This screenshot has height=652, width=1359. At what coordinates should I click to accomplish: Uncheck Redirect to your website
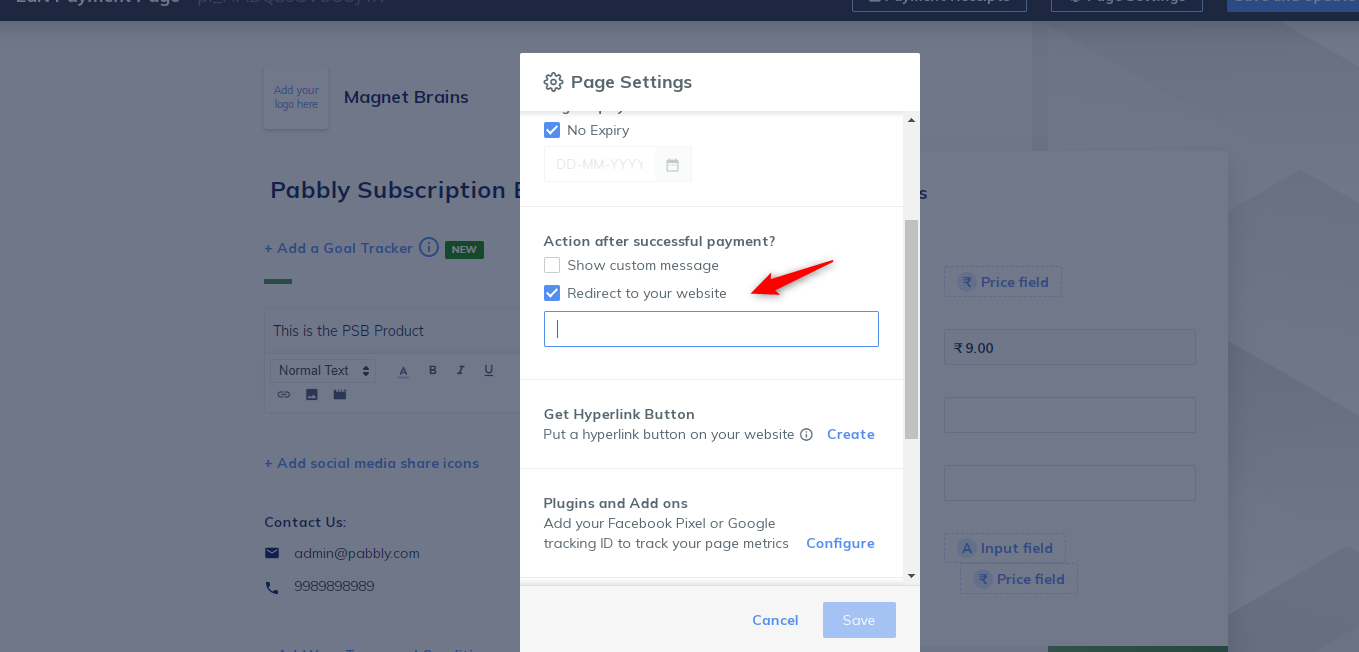[x=552, y=293]
